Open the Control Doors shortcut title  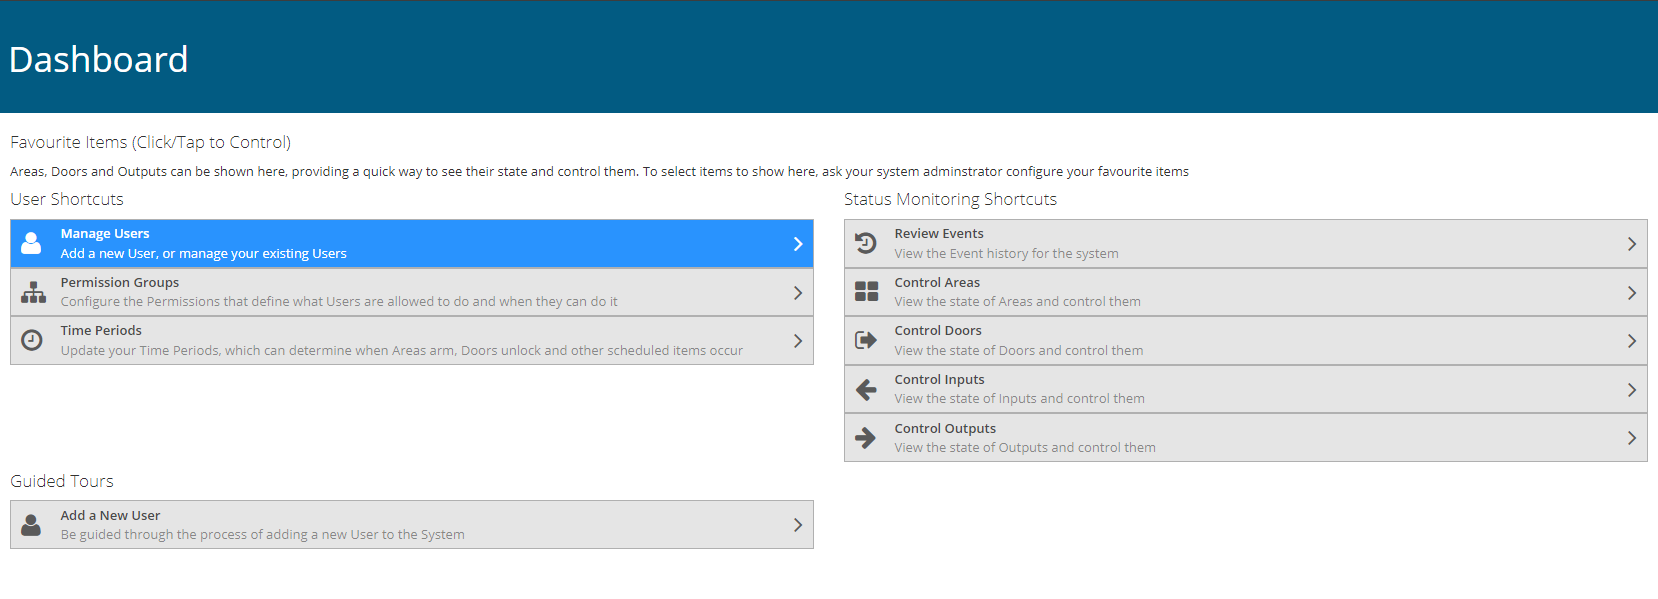pyautogui.click(x=938, y=331)
